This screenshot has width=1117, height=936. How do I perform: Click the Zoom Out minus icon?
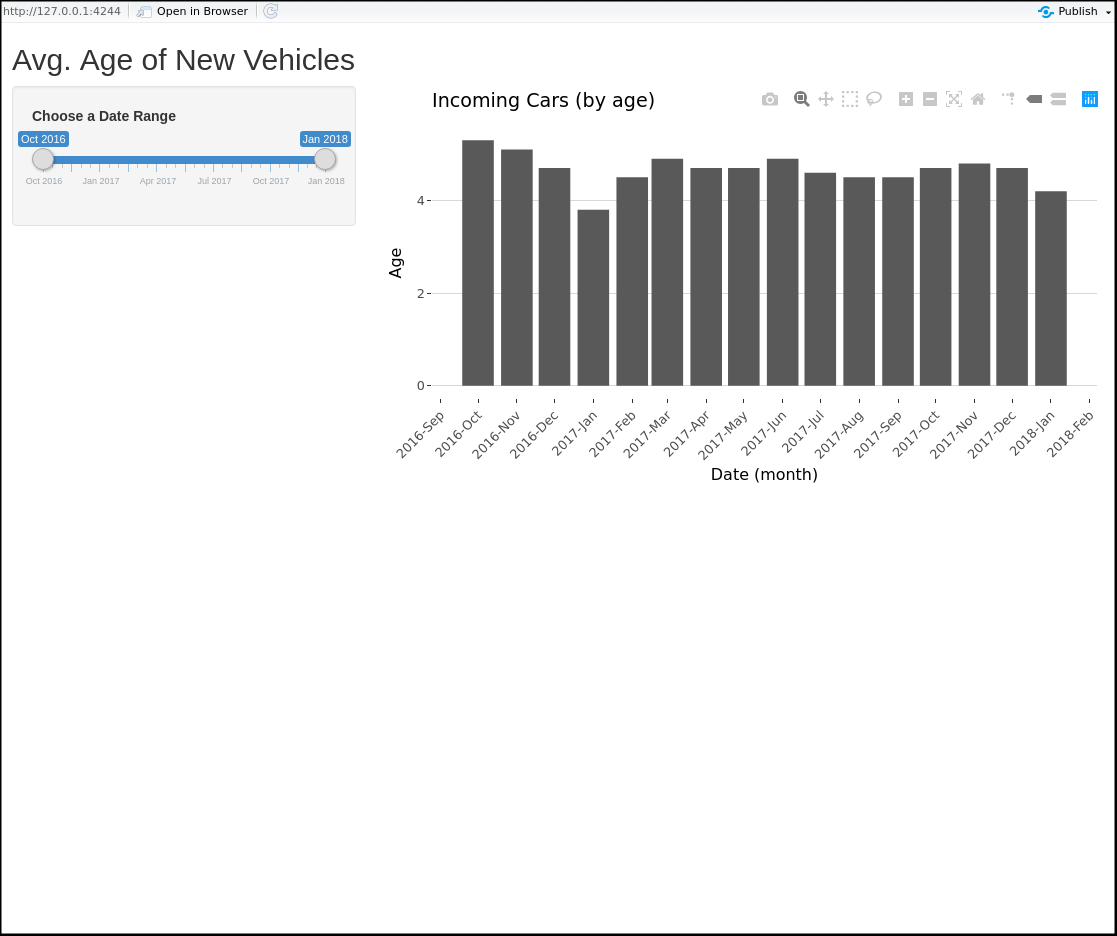point(930,99)
